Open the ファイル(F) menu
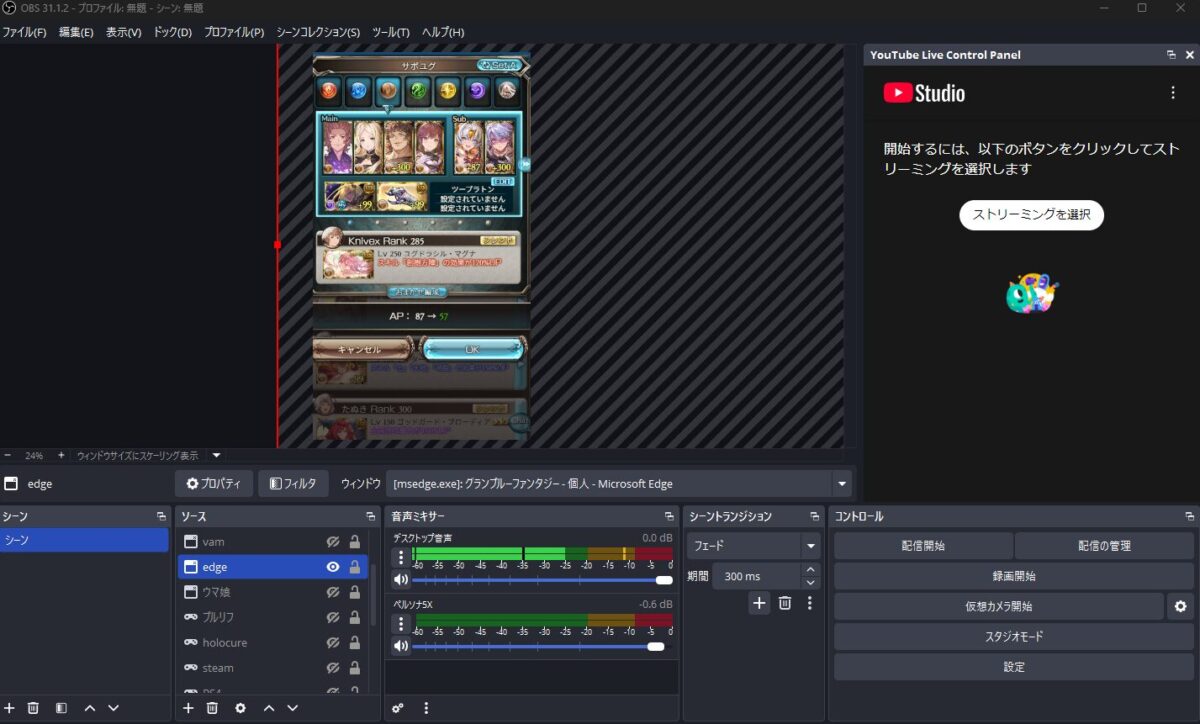 (x=24, y=32)
